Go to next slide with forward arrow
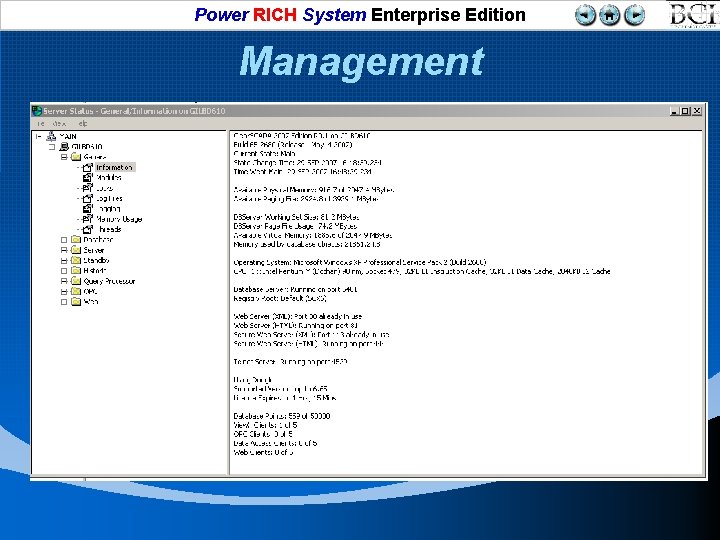 tap(635, 16)
